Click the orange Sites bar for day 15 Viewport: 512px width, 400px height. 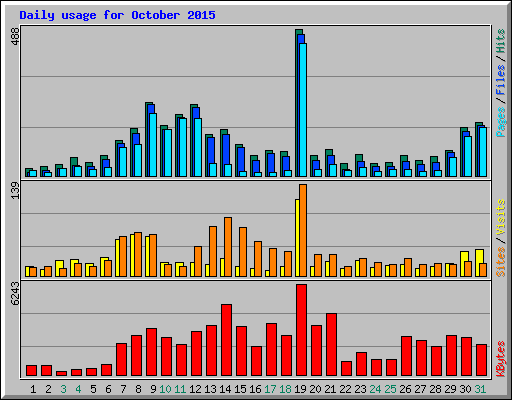tap(243, 252)
